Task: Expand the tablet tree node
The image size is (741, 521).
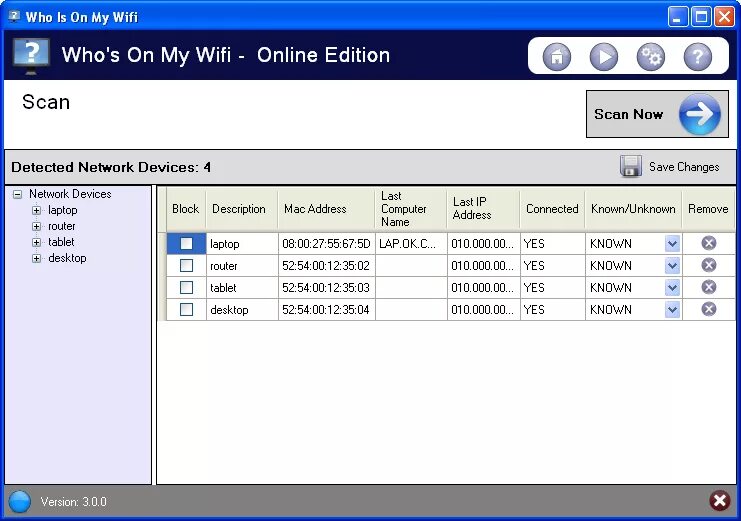Action: coord(36,243)
